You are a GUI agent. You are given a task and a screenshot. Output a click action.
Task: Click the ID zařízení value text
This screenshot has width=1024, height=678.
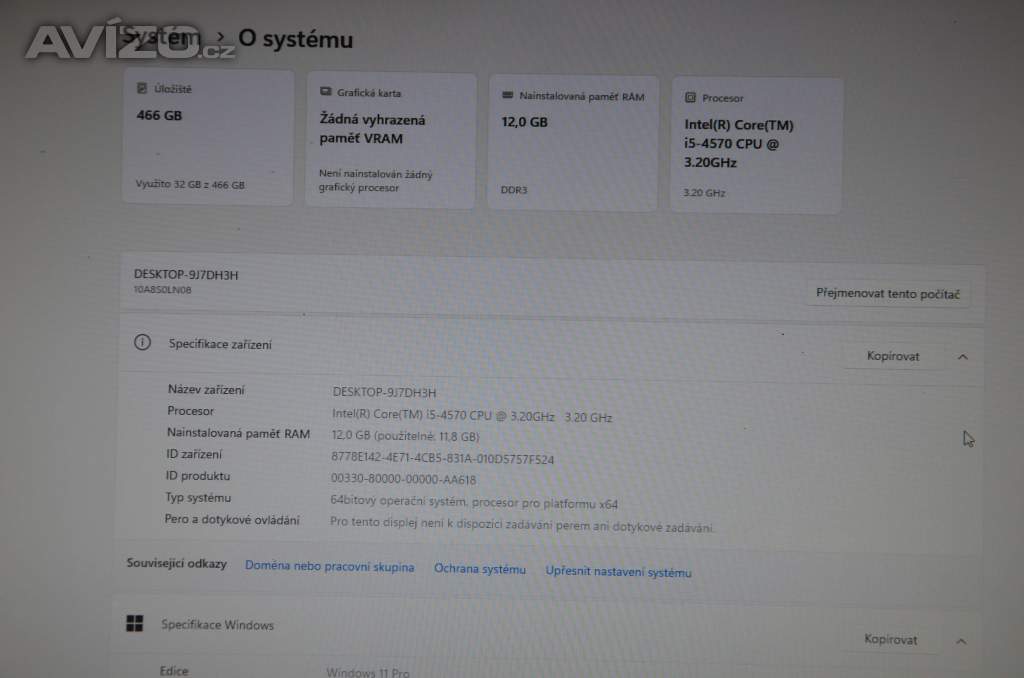click(442, 459)
